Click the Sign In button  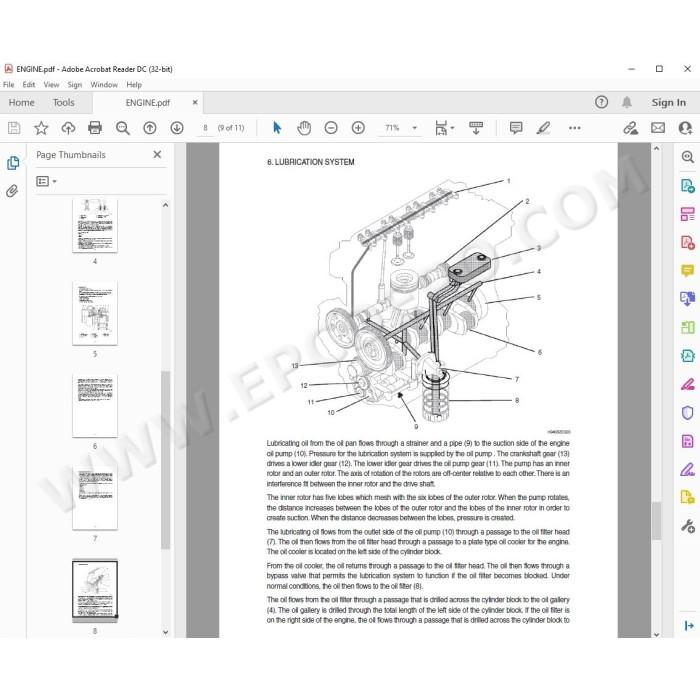668,102
